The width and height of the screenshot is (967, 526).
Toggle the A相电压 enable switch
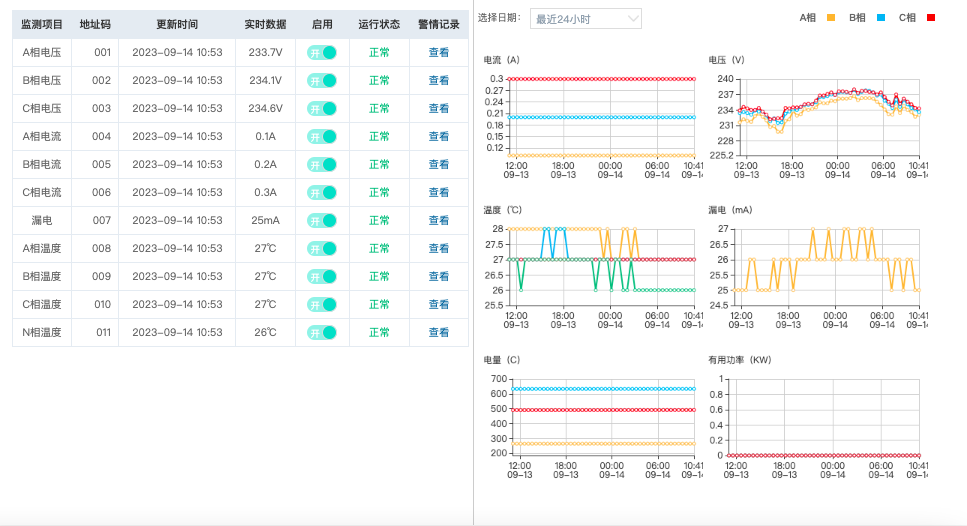[322, 53]
